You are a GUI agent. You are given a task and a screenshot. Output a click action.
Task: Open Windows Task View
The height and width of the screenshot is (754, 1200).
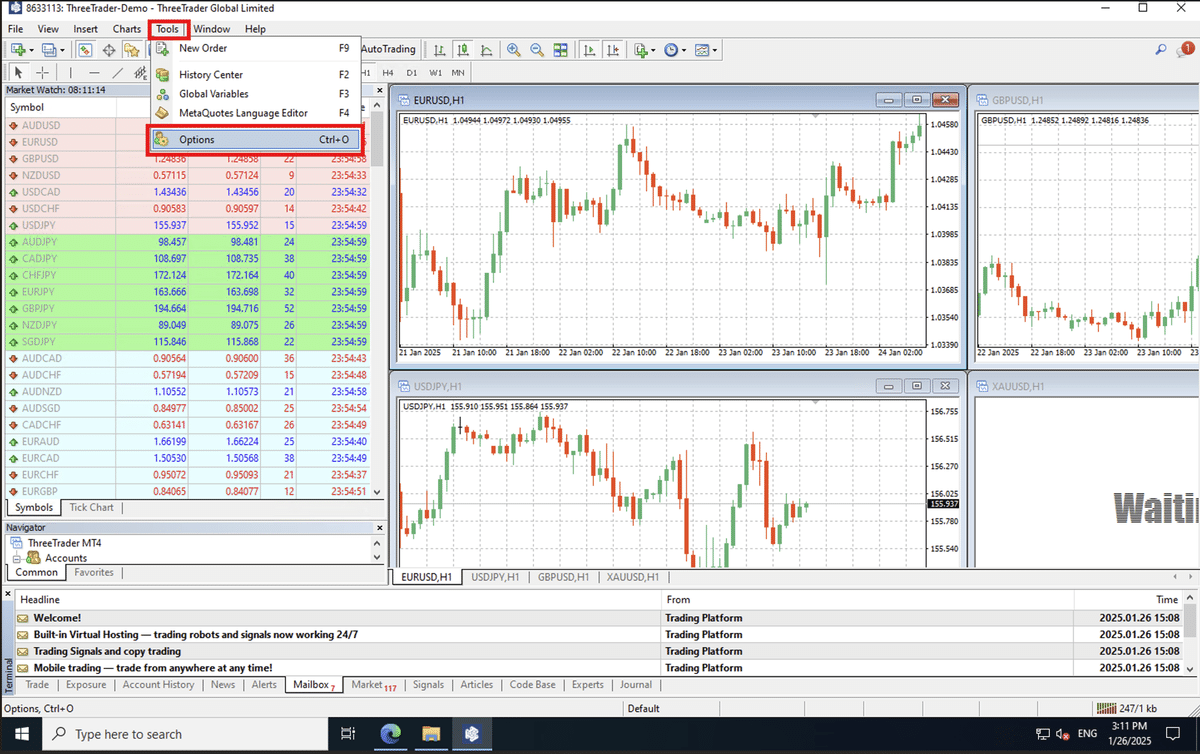(347, 734)
